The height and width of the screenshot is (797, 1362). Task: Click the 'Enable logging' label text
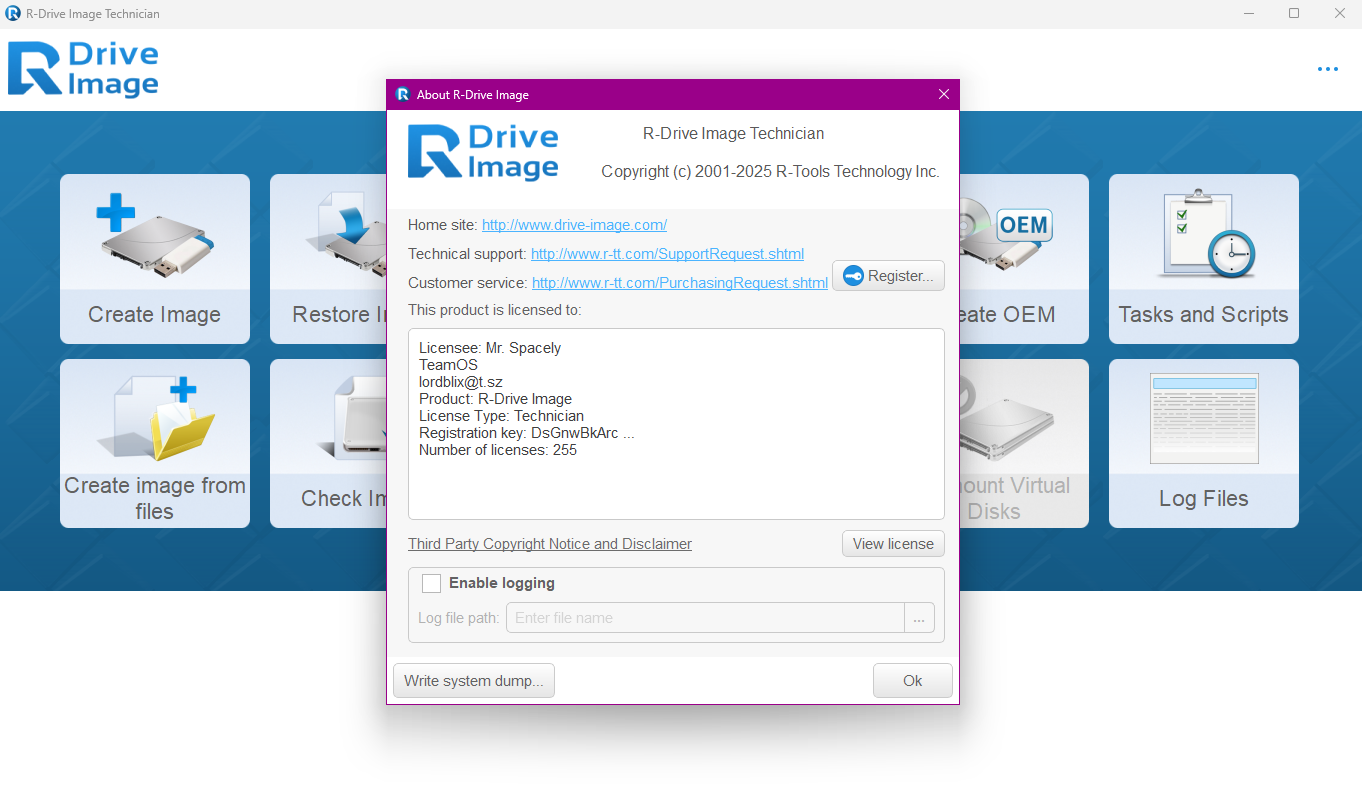[502, 583]
